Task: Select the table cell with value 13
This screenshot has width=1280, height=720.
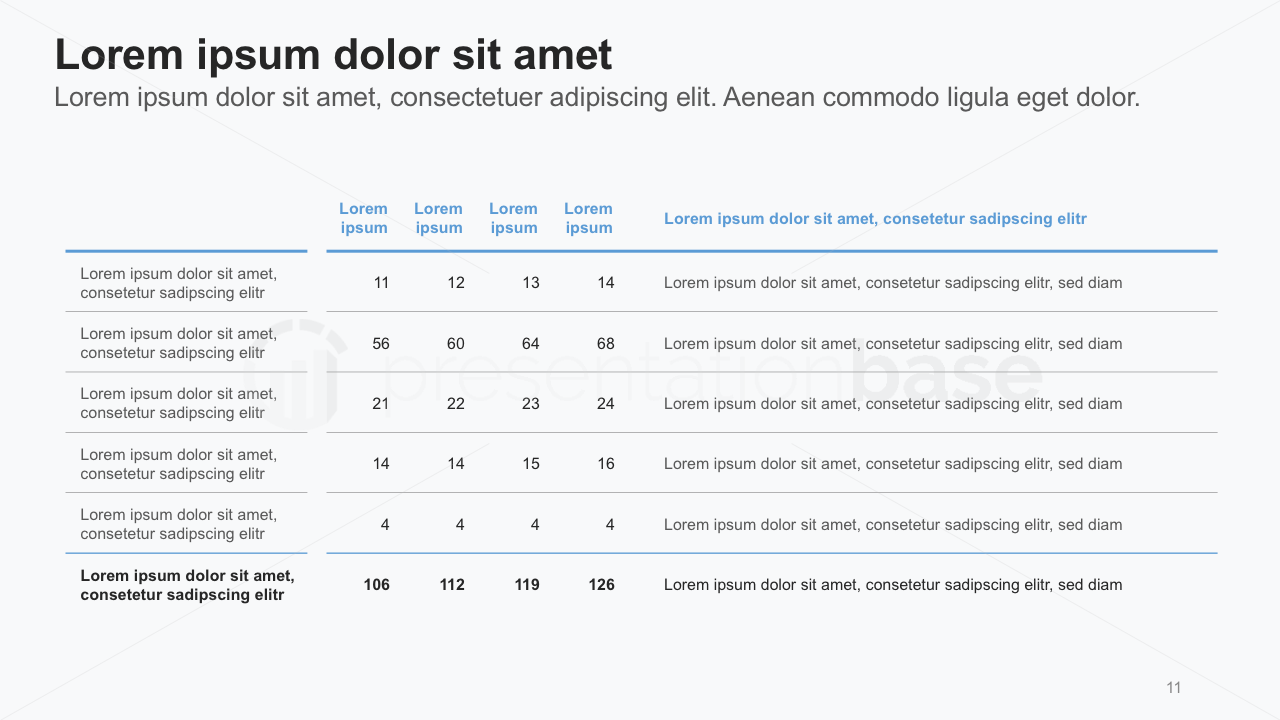Action: click(531, 283)
